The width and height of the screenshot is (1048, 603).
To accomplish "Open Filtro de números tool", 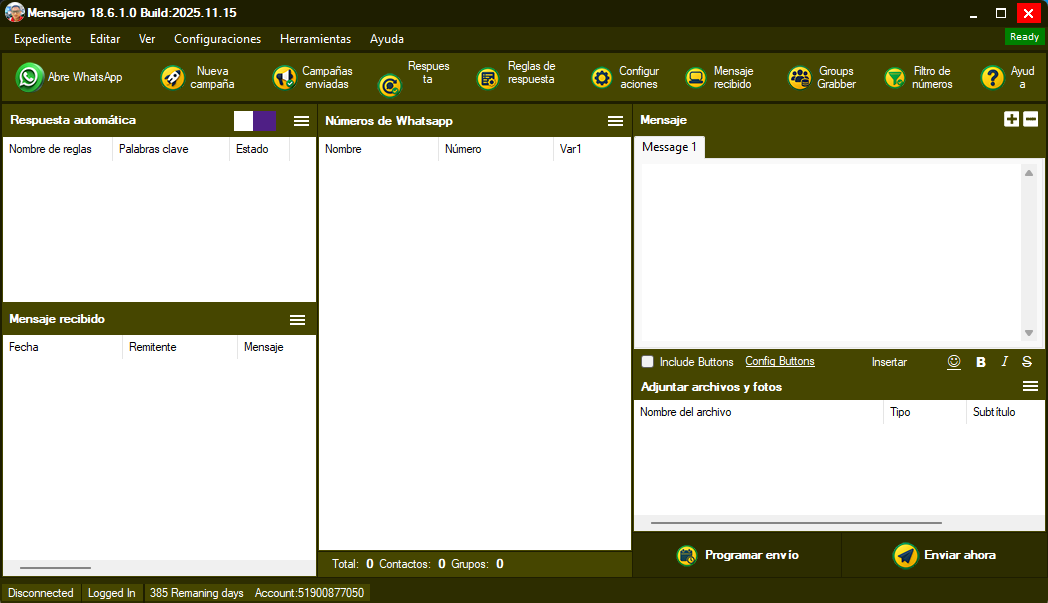I will coord(893,76).
